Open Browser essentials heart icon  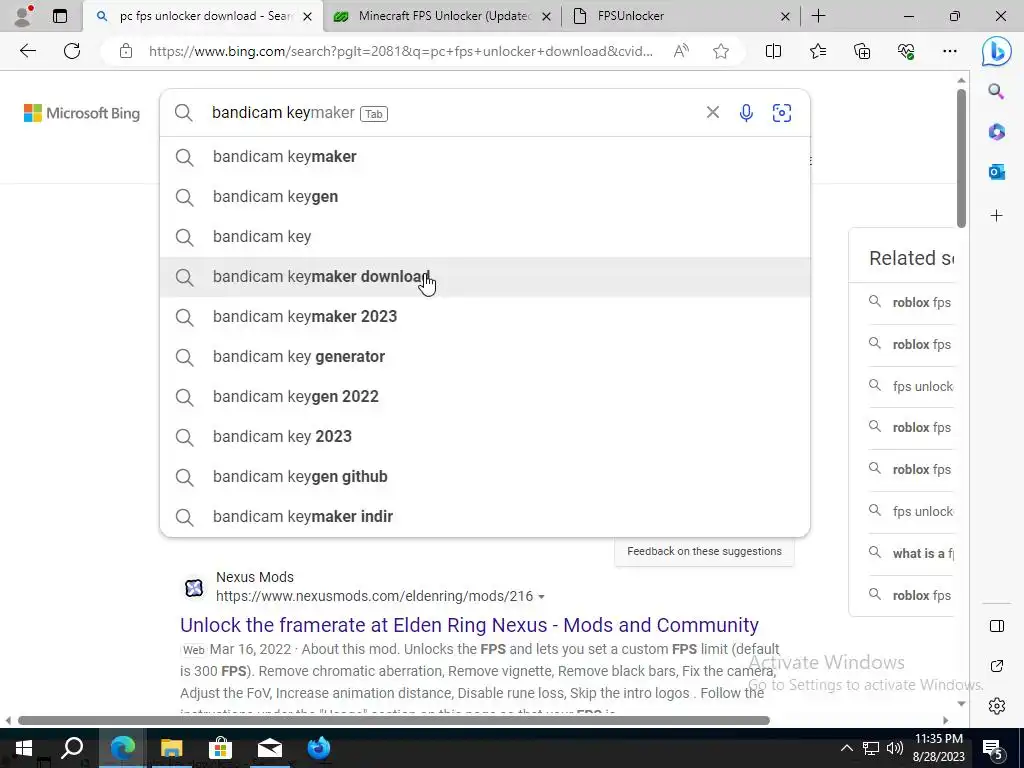(x=906, y=51)
